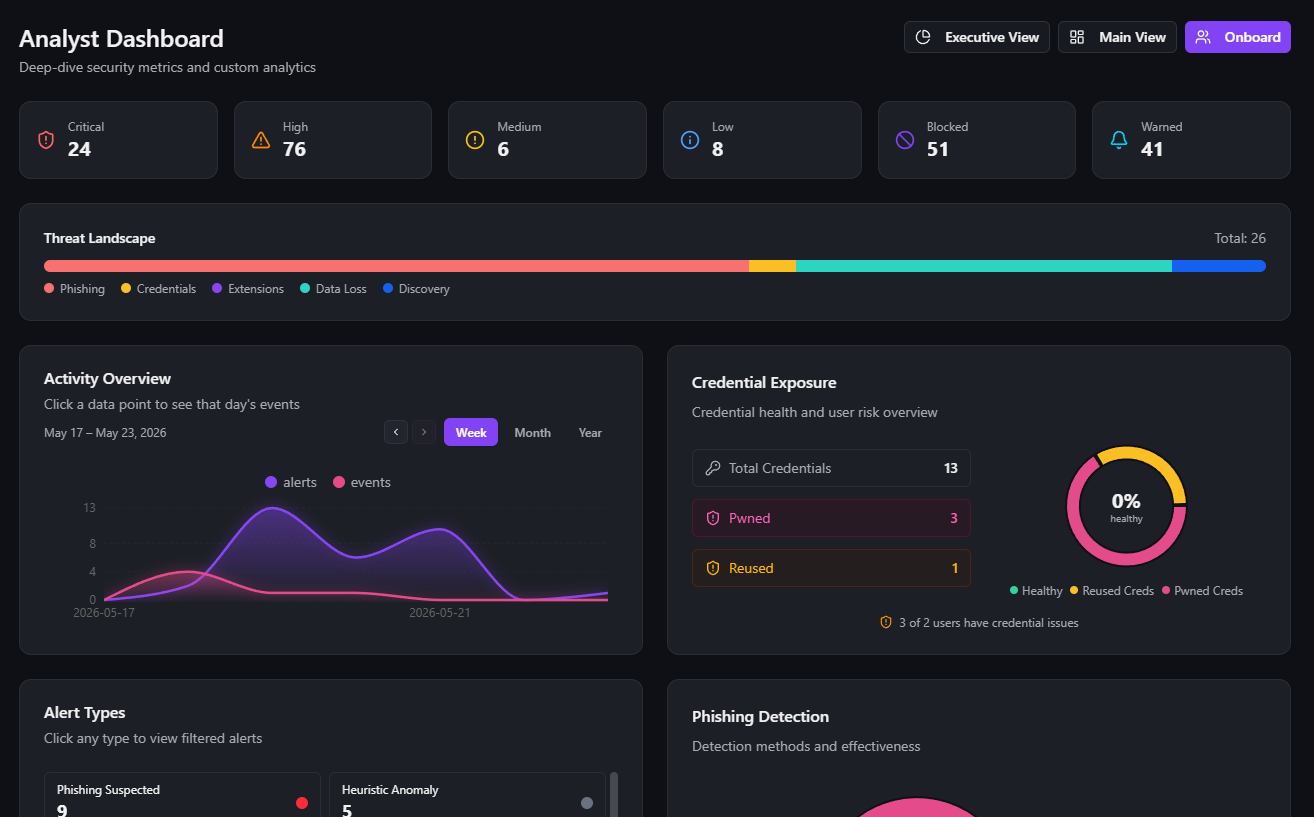Viewport: 1314px width, 817px height.
Task: Click the Blocked ban icon
Action: [905, 140]
